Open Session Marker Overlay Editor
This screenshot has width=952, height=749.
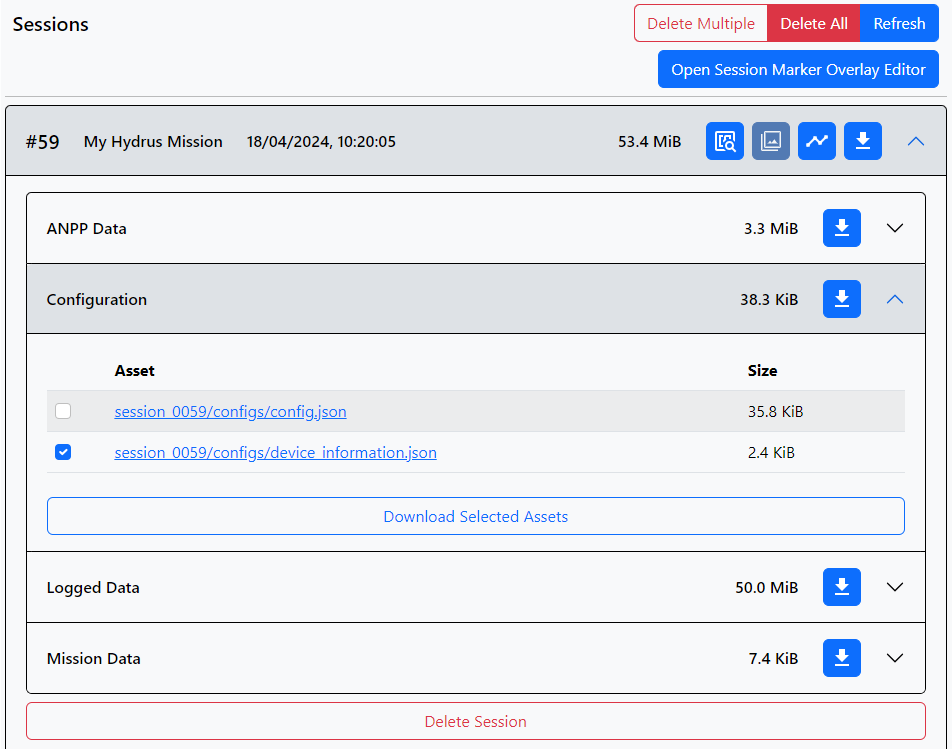pos(798,70)
